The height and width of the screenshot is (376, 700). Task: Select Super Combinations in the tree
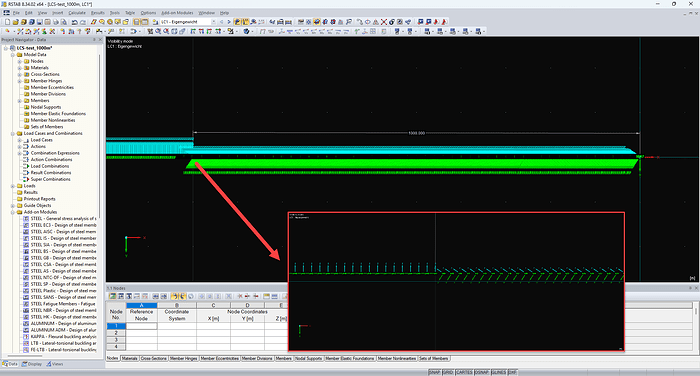50,180
